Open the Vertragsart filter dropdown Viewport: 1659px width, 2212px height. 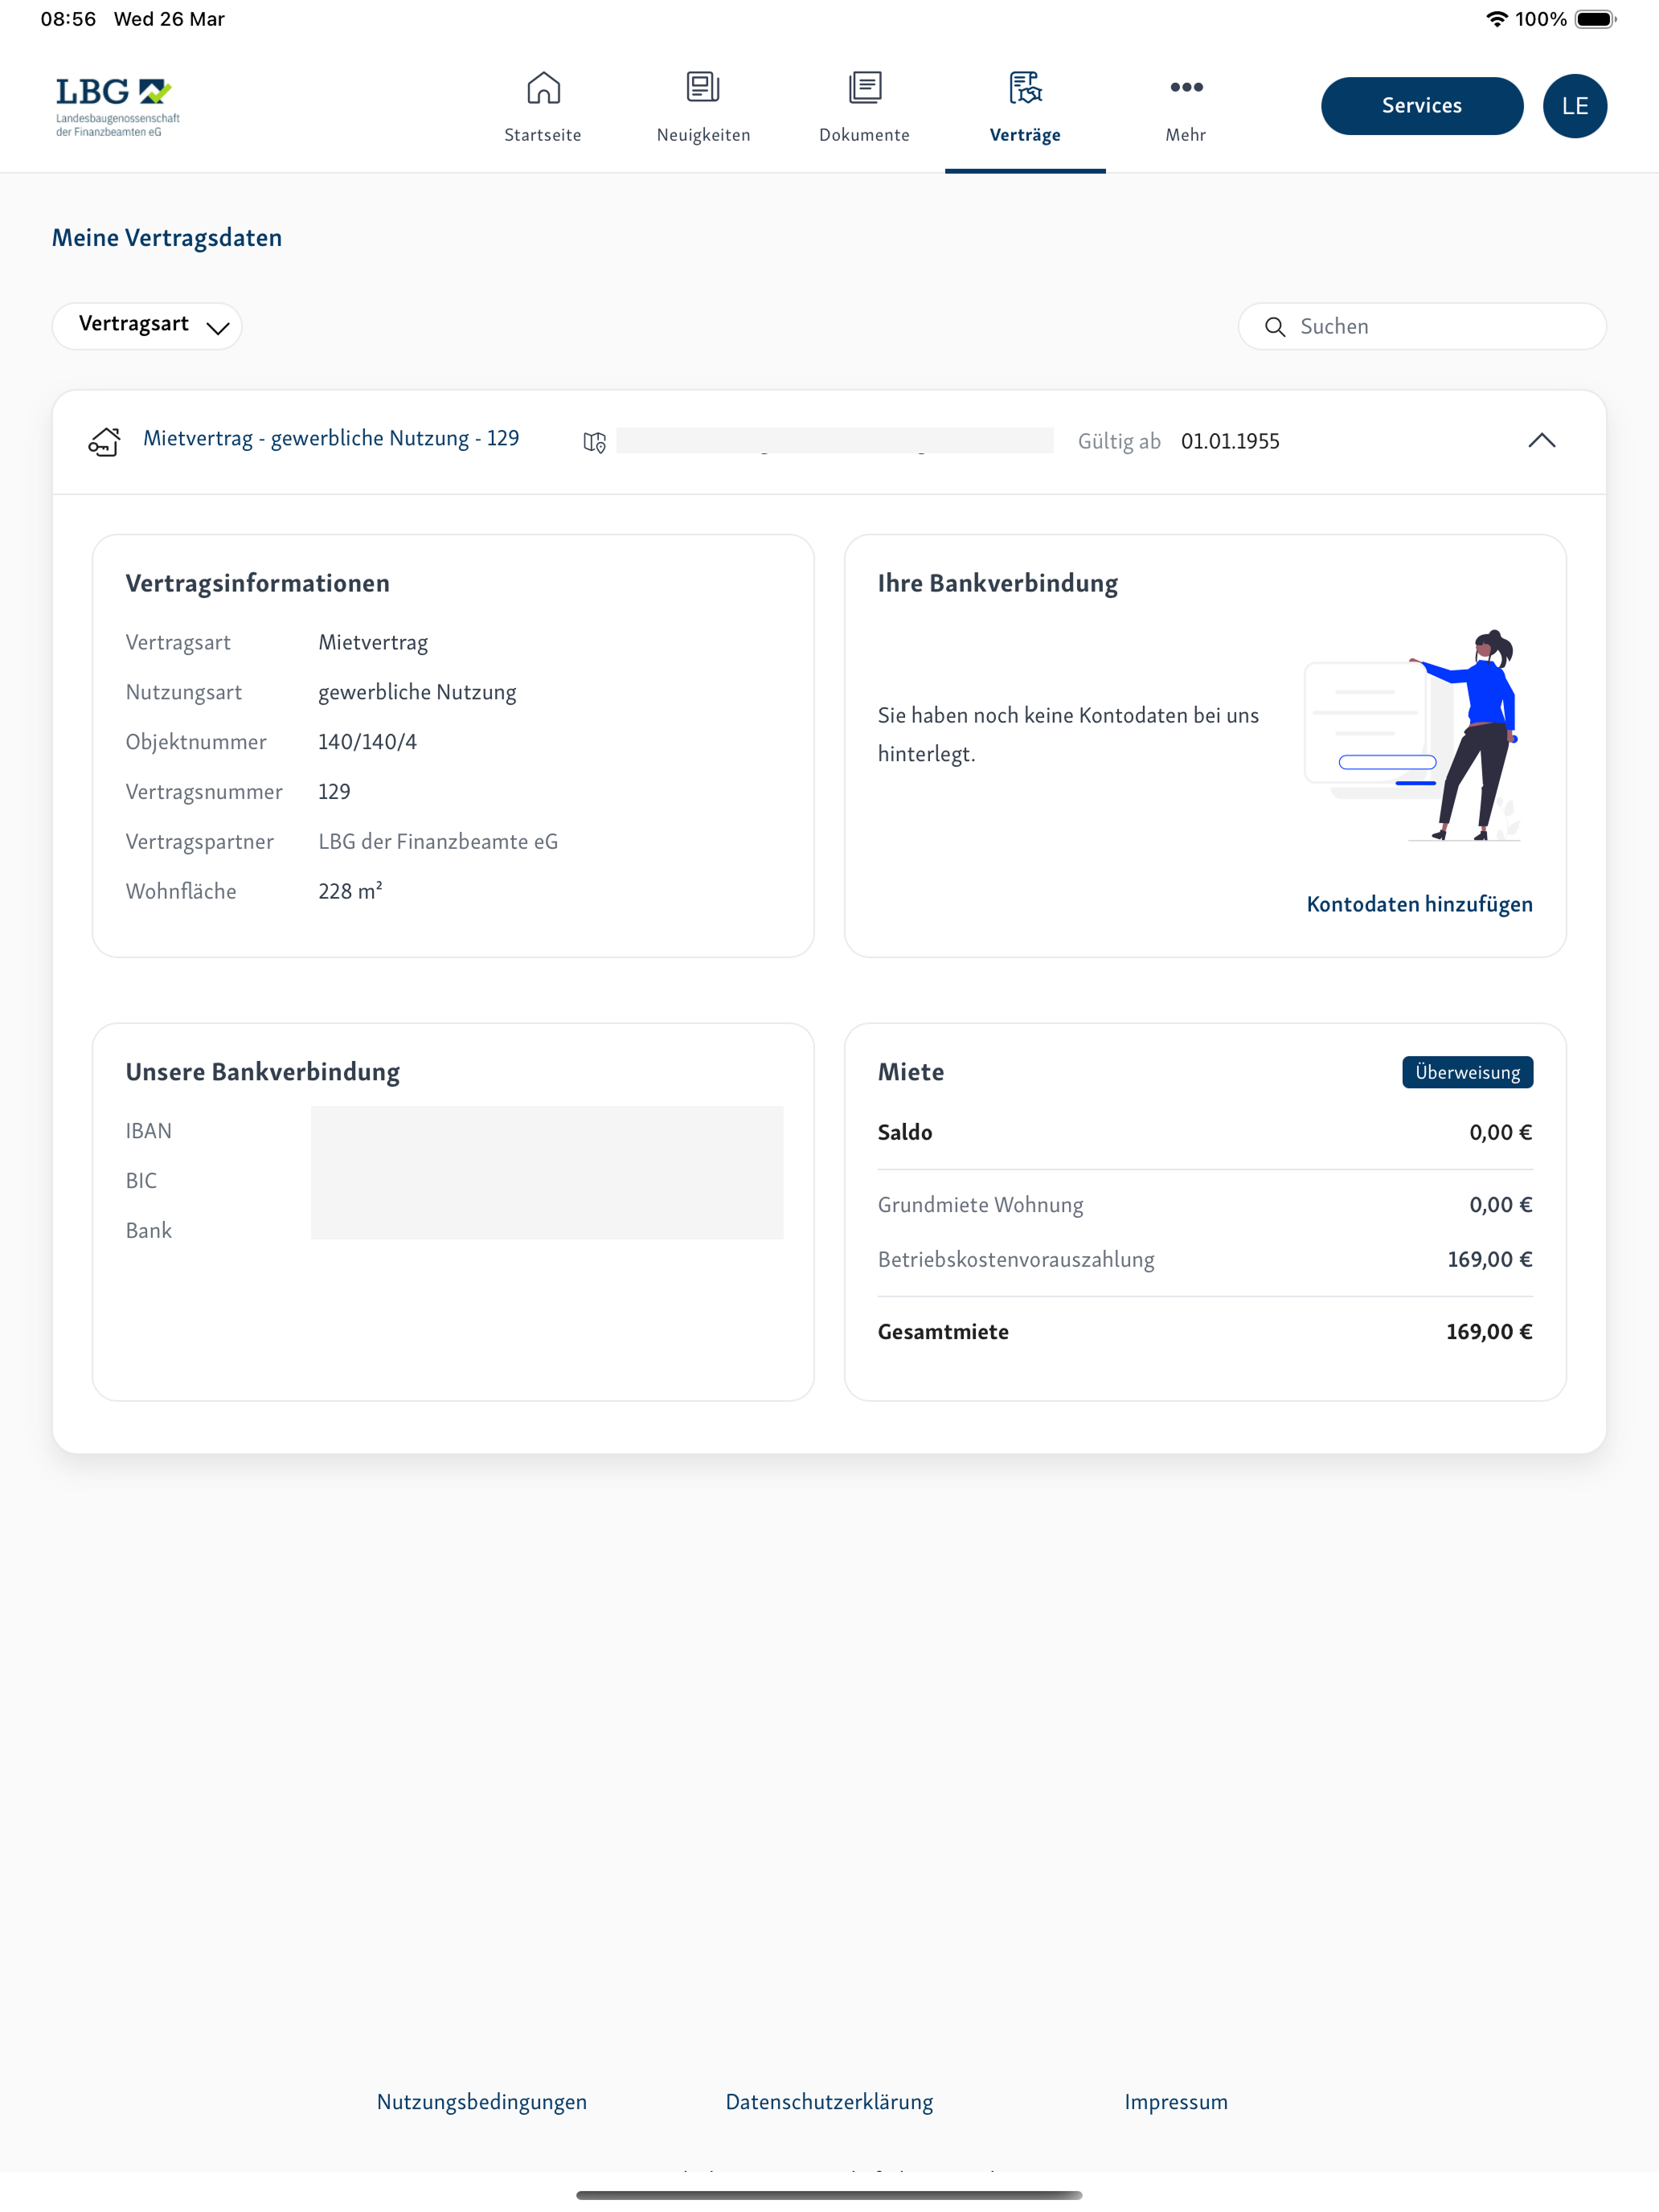click(x=147, y=326)
